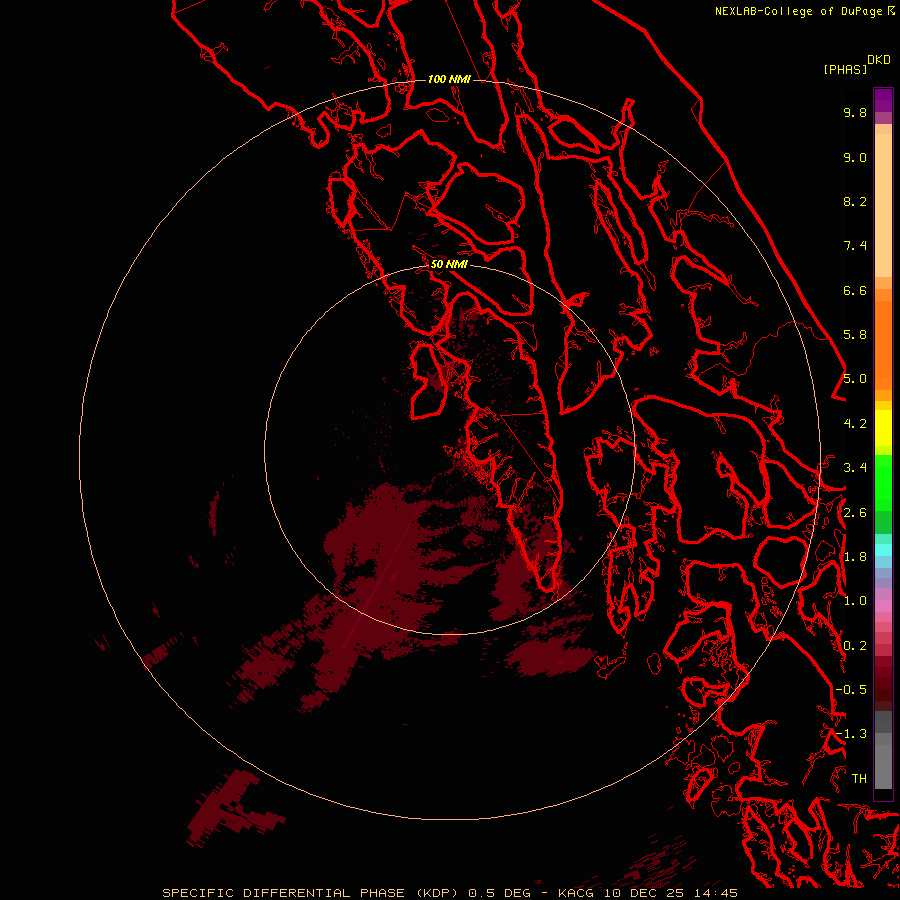Click the -1.3 value on the color scale
900x900 pixels.
[851, 734]
